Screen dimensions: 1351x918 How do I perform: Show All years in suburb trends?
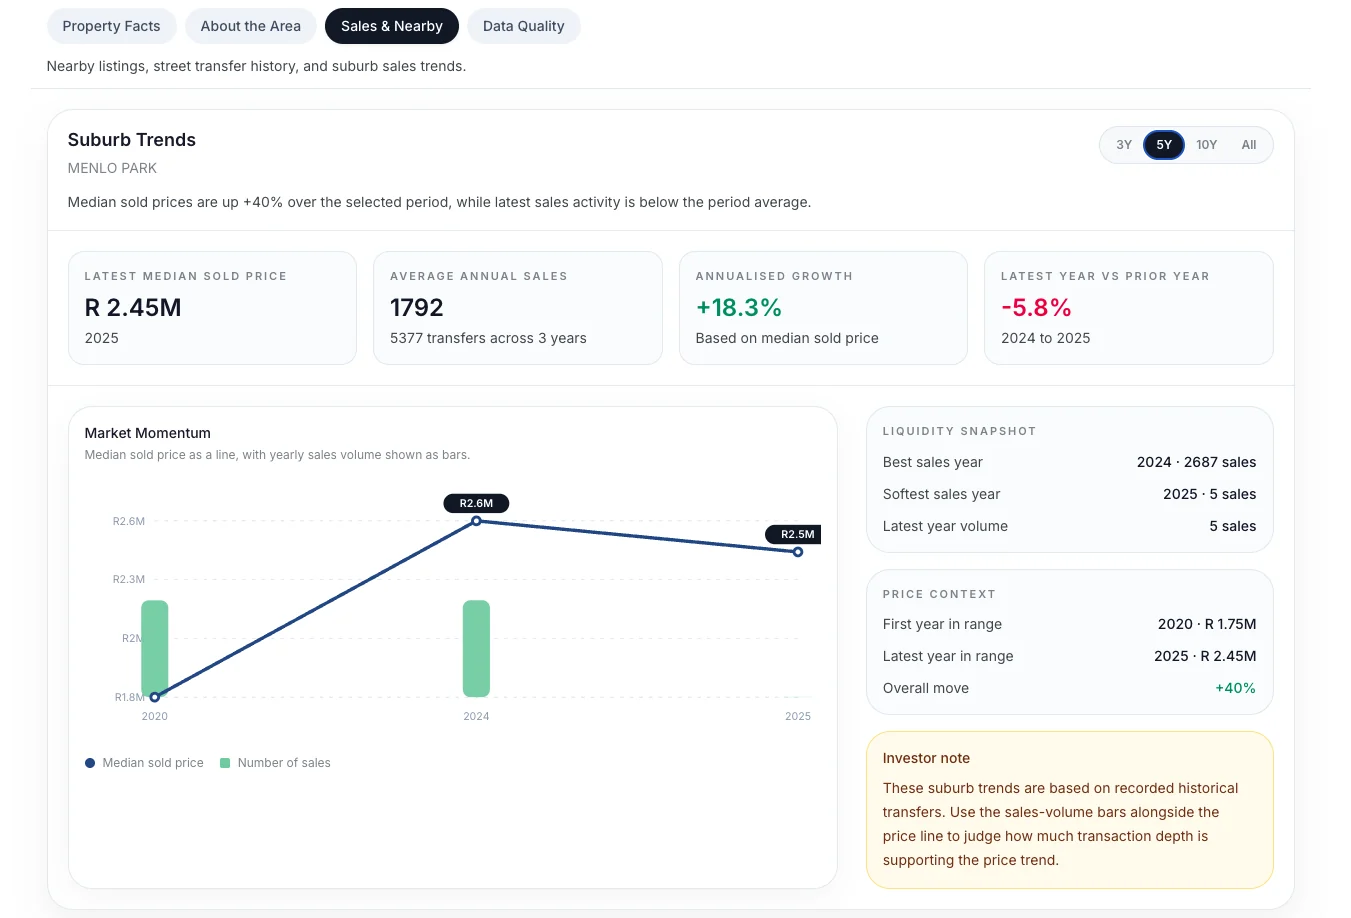tap(1249, 145)
